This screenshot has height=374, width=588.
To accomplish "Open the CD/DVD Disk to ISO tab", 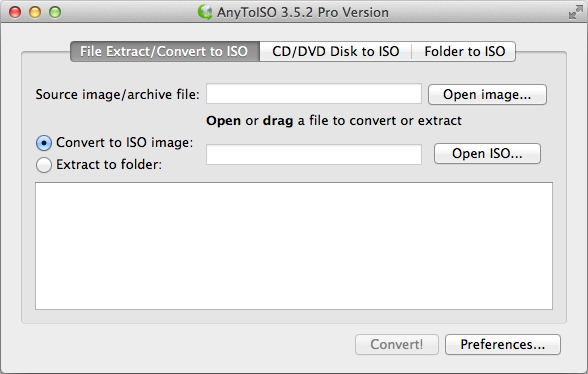I will click(336, 51).
